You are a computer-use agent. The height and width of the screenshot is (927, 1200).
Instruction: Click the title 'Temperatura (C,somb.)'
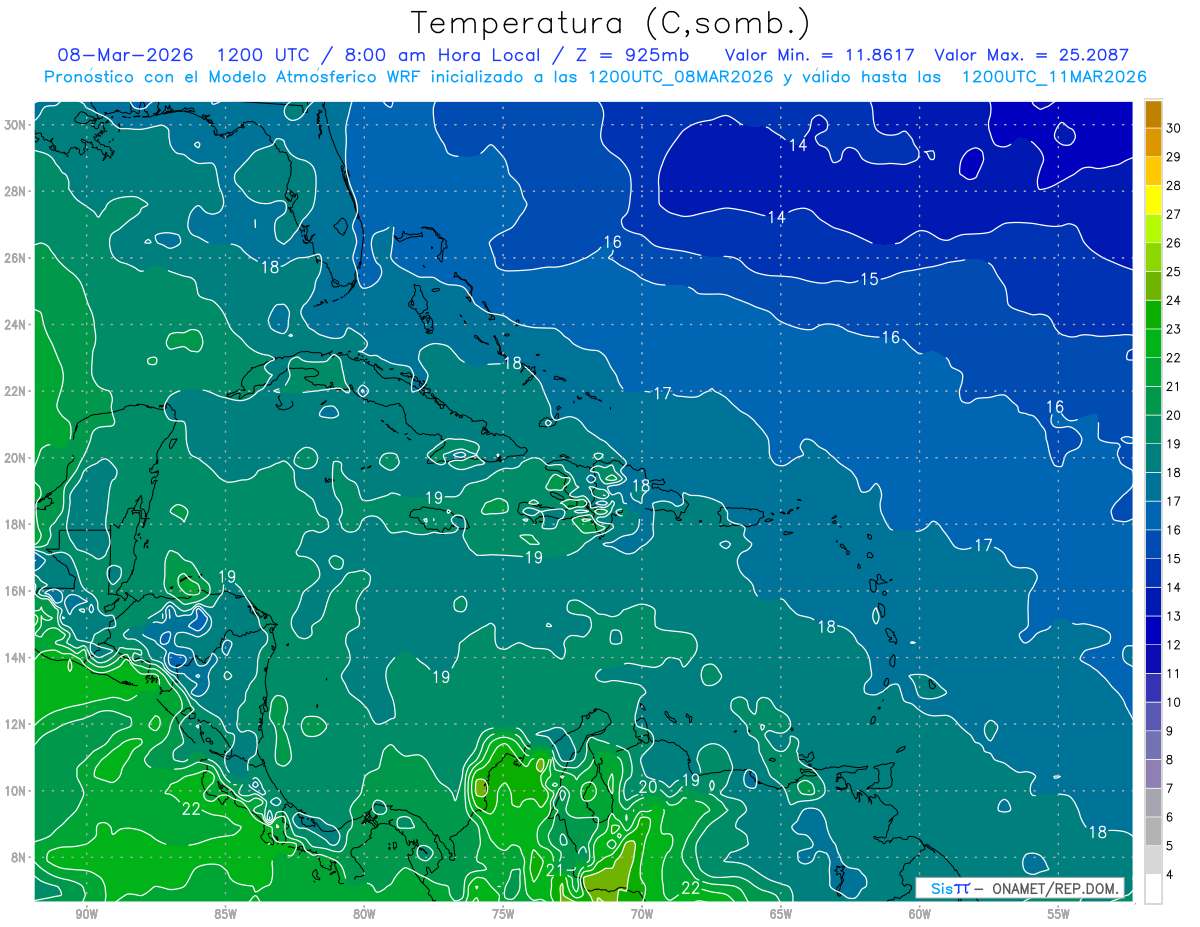click(611, 23)
